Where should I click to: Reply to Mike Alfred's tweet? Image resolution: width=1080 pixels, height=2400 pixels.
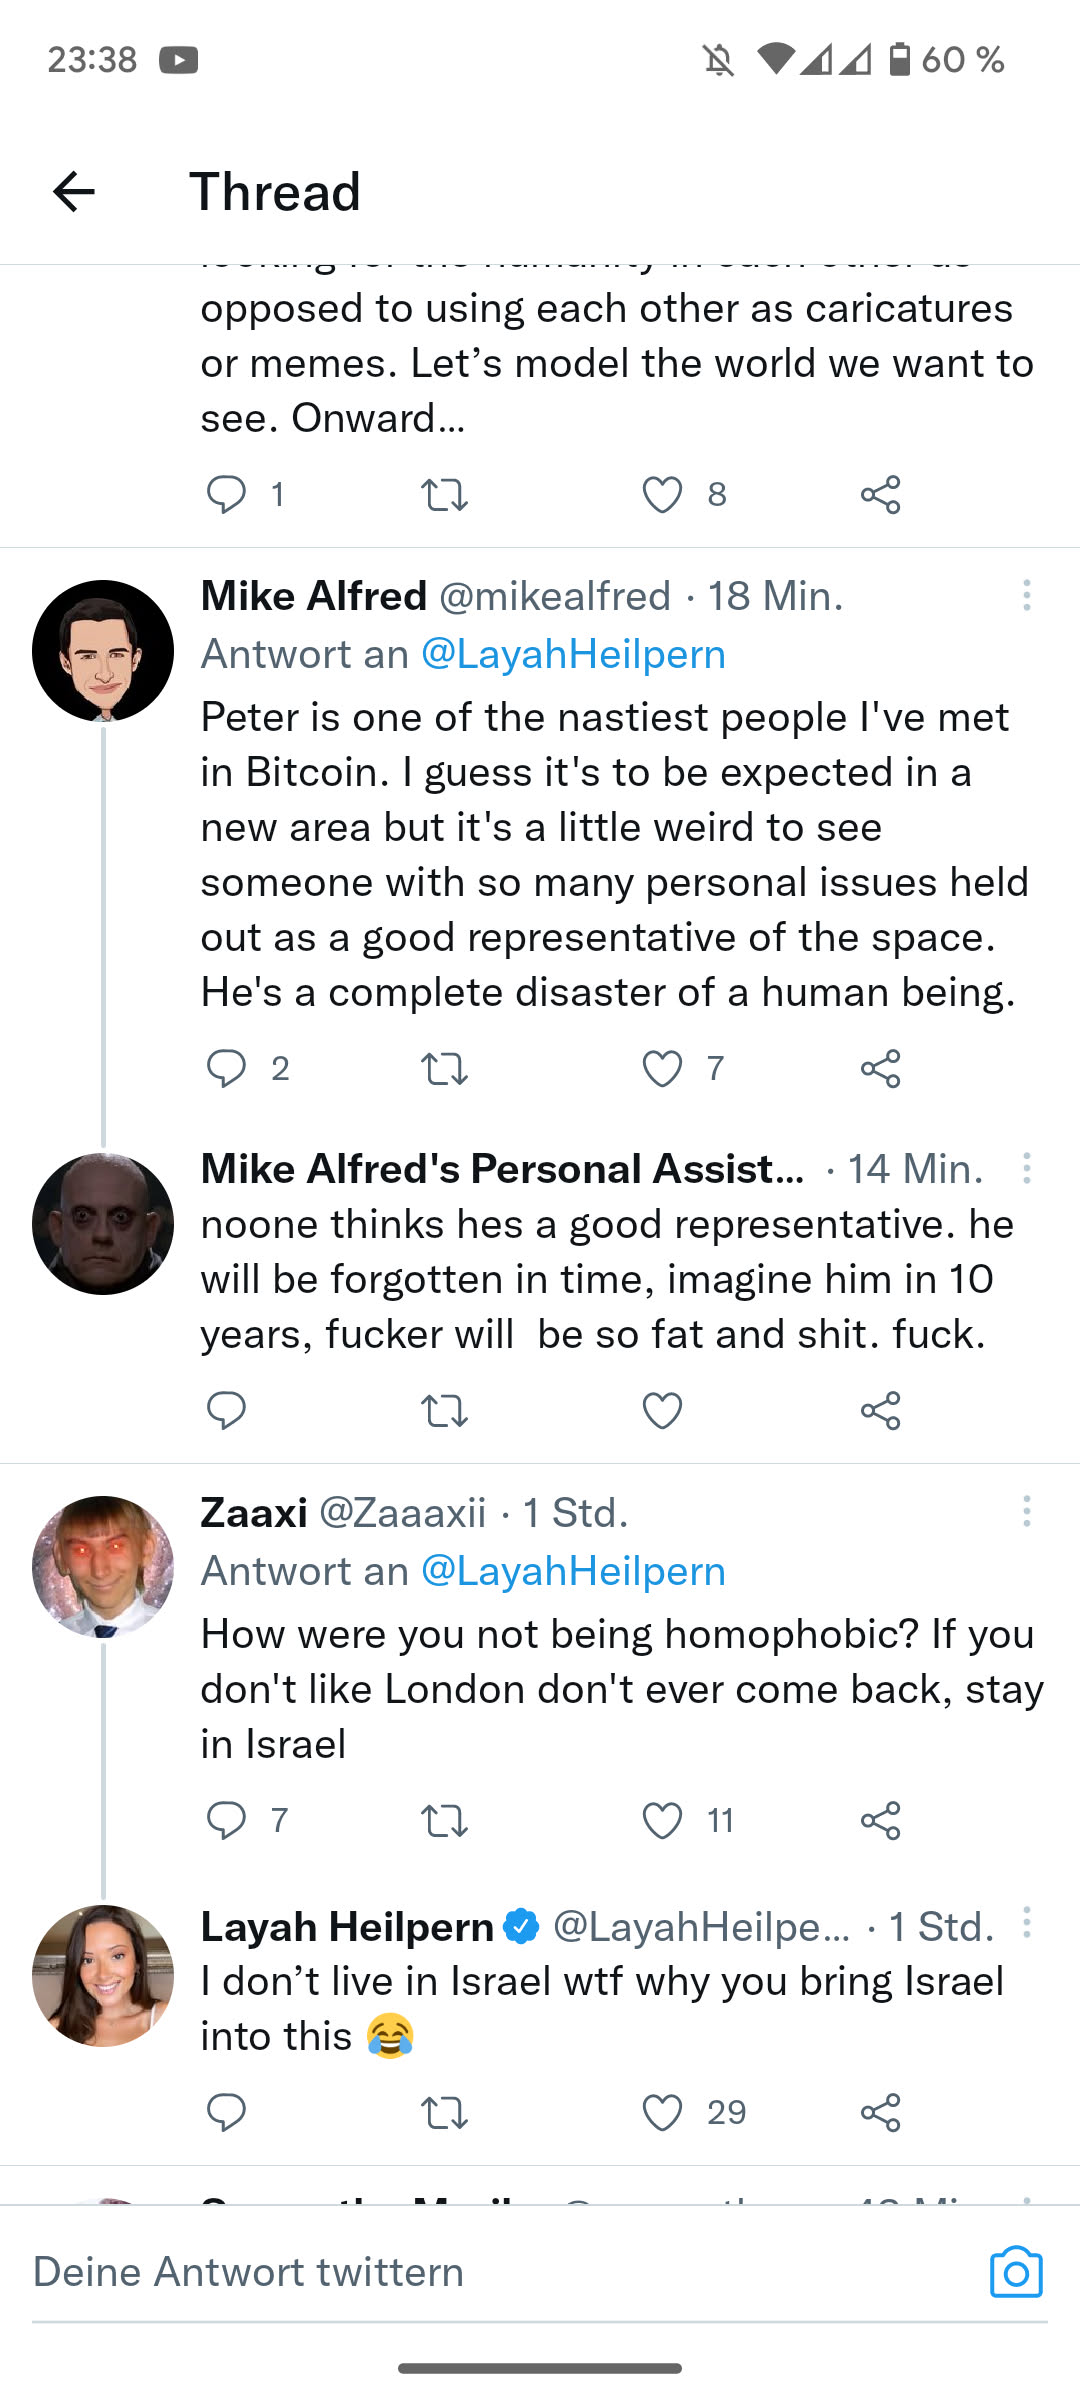pyautogui.click(x=226, y=1068)
